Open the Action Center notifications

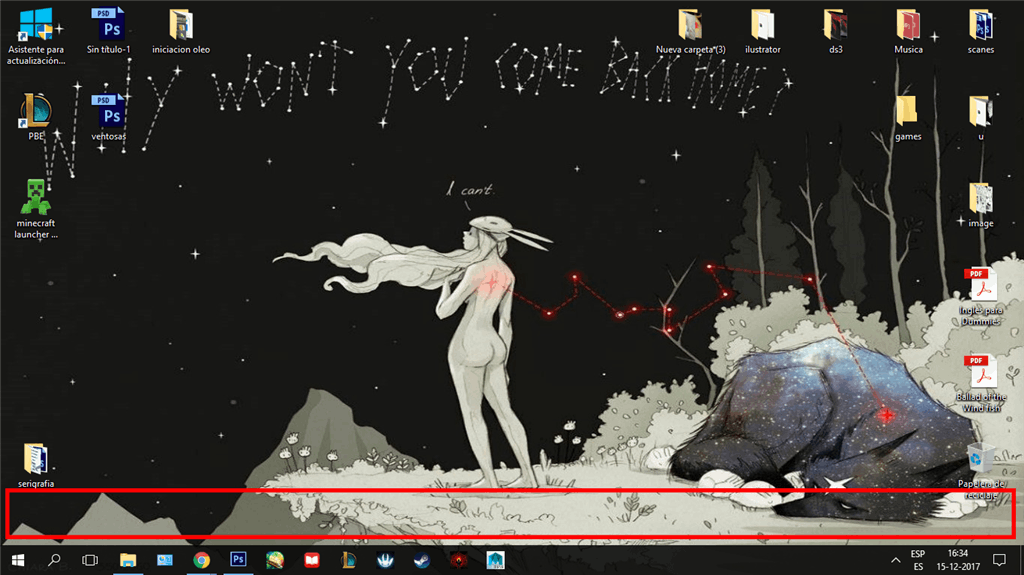(x=999, y=560)
